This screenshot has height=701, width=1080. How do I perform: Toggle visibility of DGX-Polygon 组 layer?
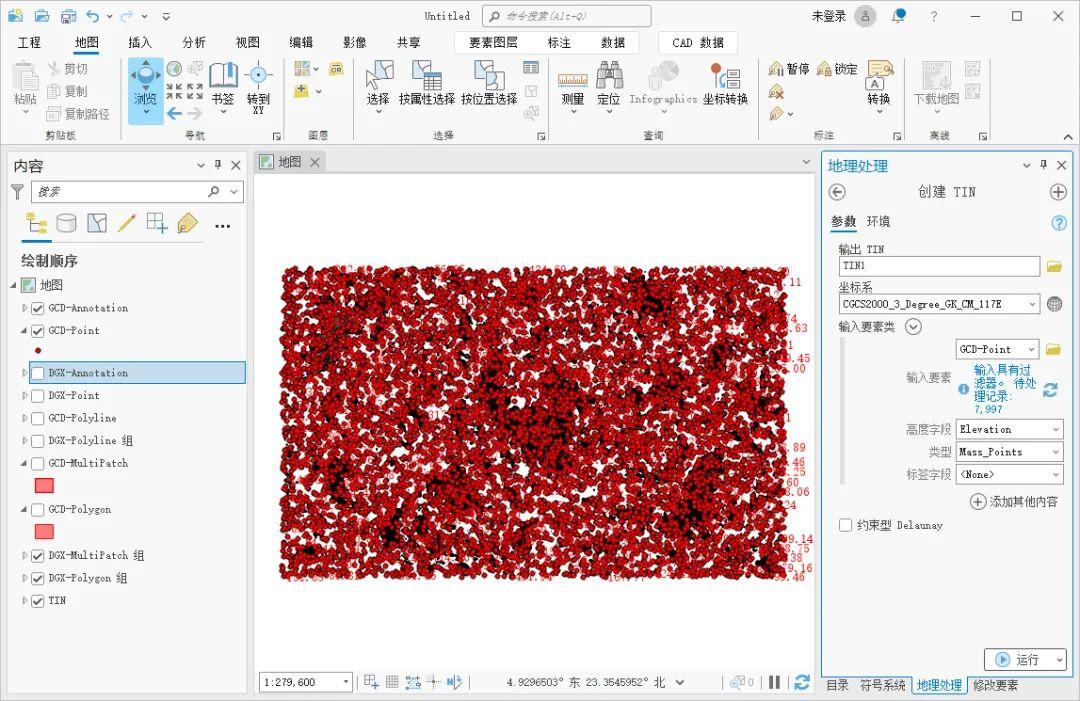36,579
